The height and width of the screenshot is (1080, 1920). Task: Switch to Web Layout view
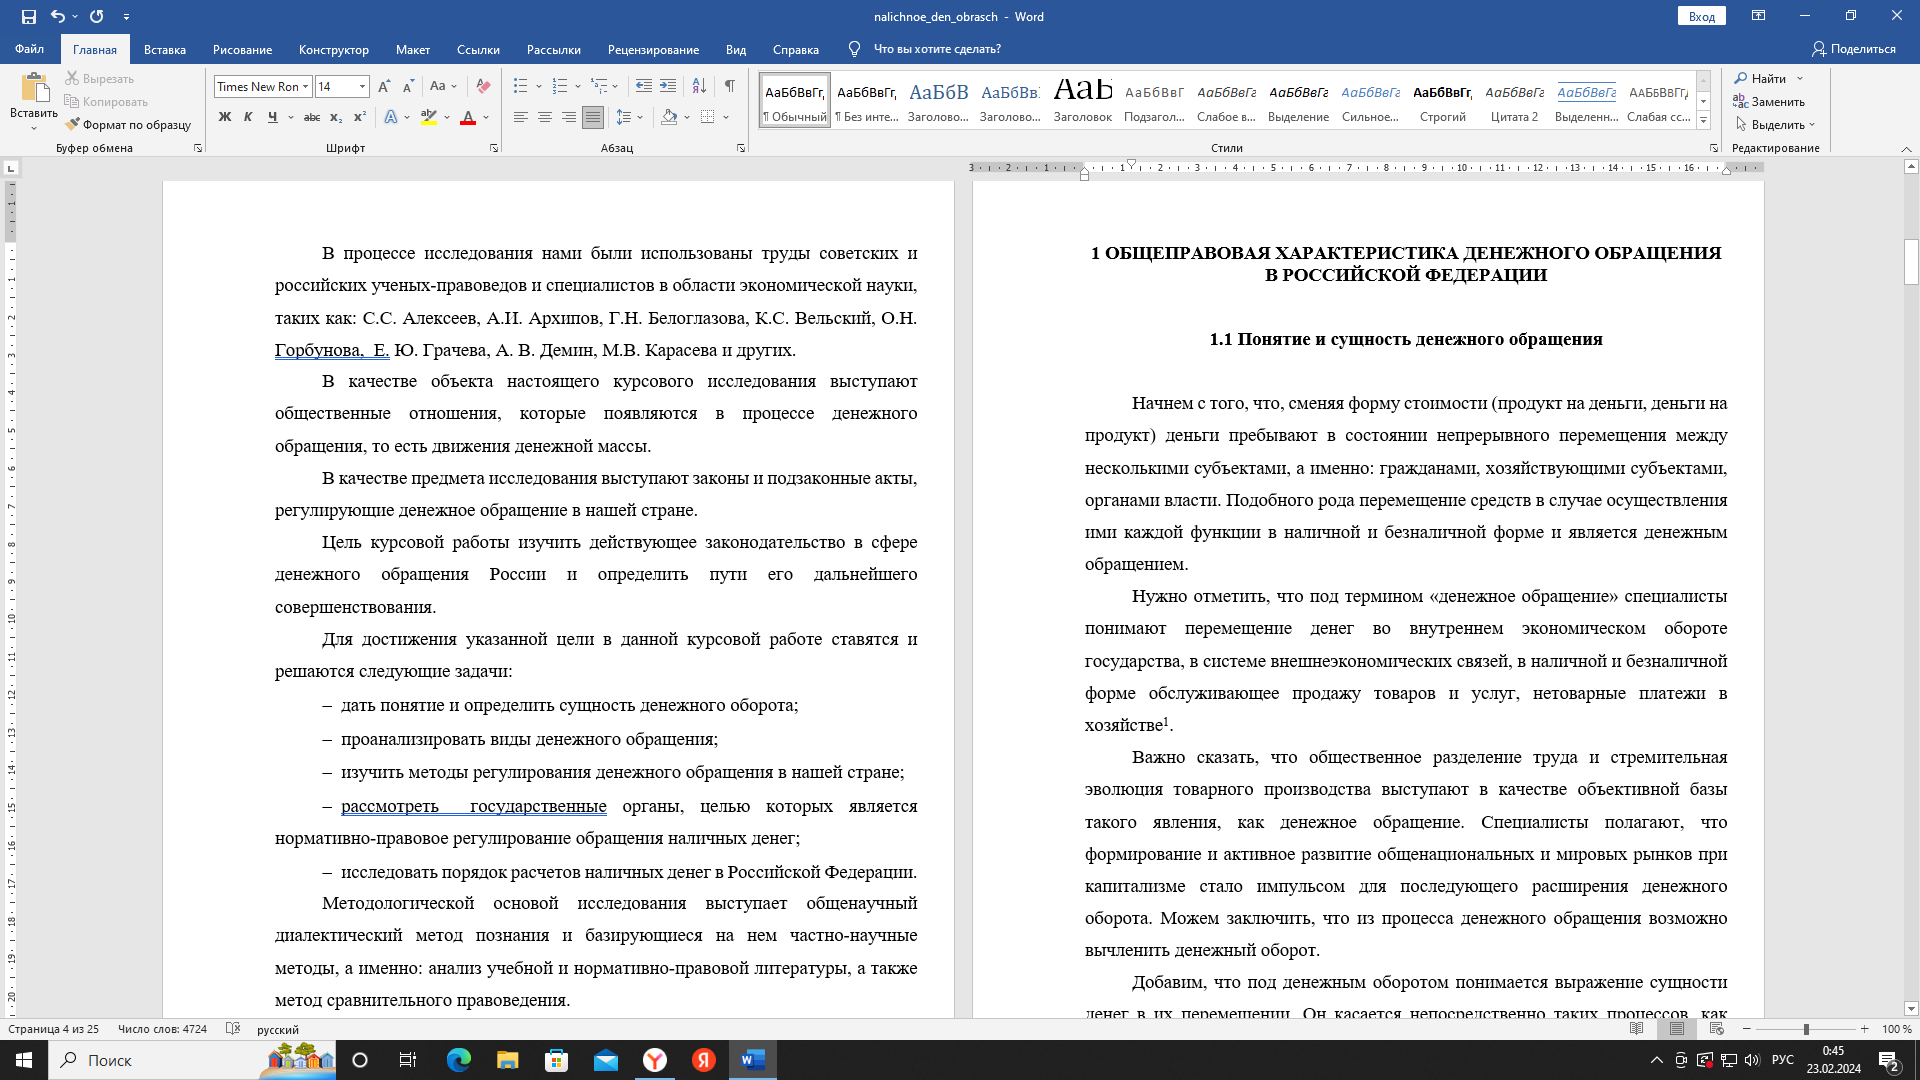click(x=1717, y=1028)
